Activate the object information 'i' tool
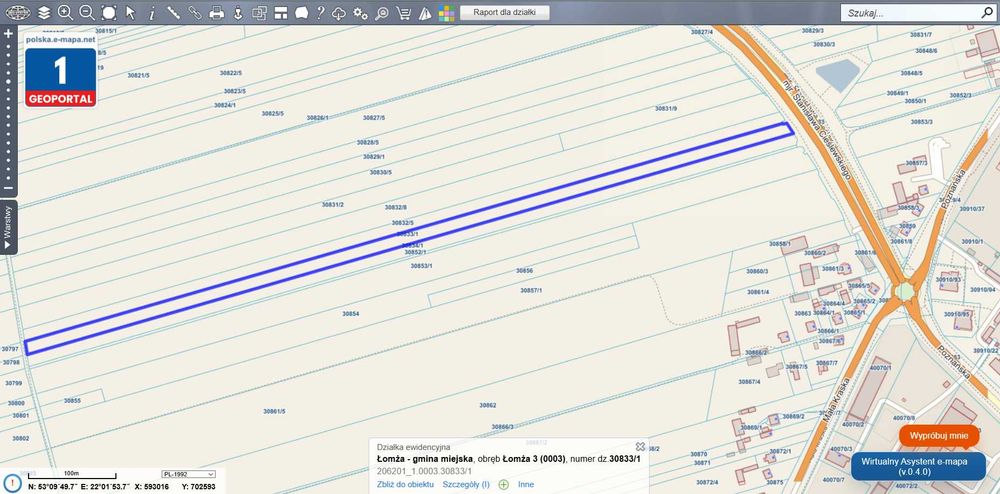Image resolution: width=1000 pixels, height=494 pixels. pos(152,13)
